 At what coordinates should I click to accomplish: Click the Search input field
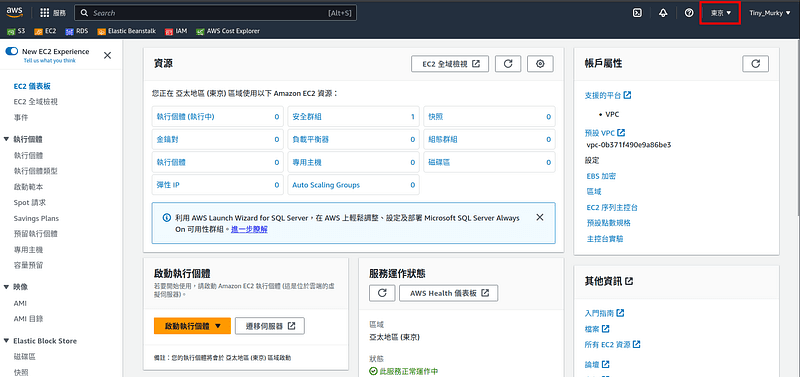coord(215,13)
